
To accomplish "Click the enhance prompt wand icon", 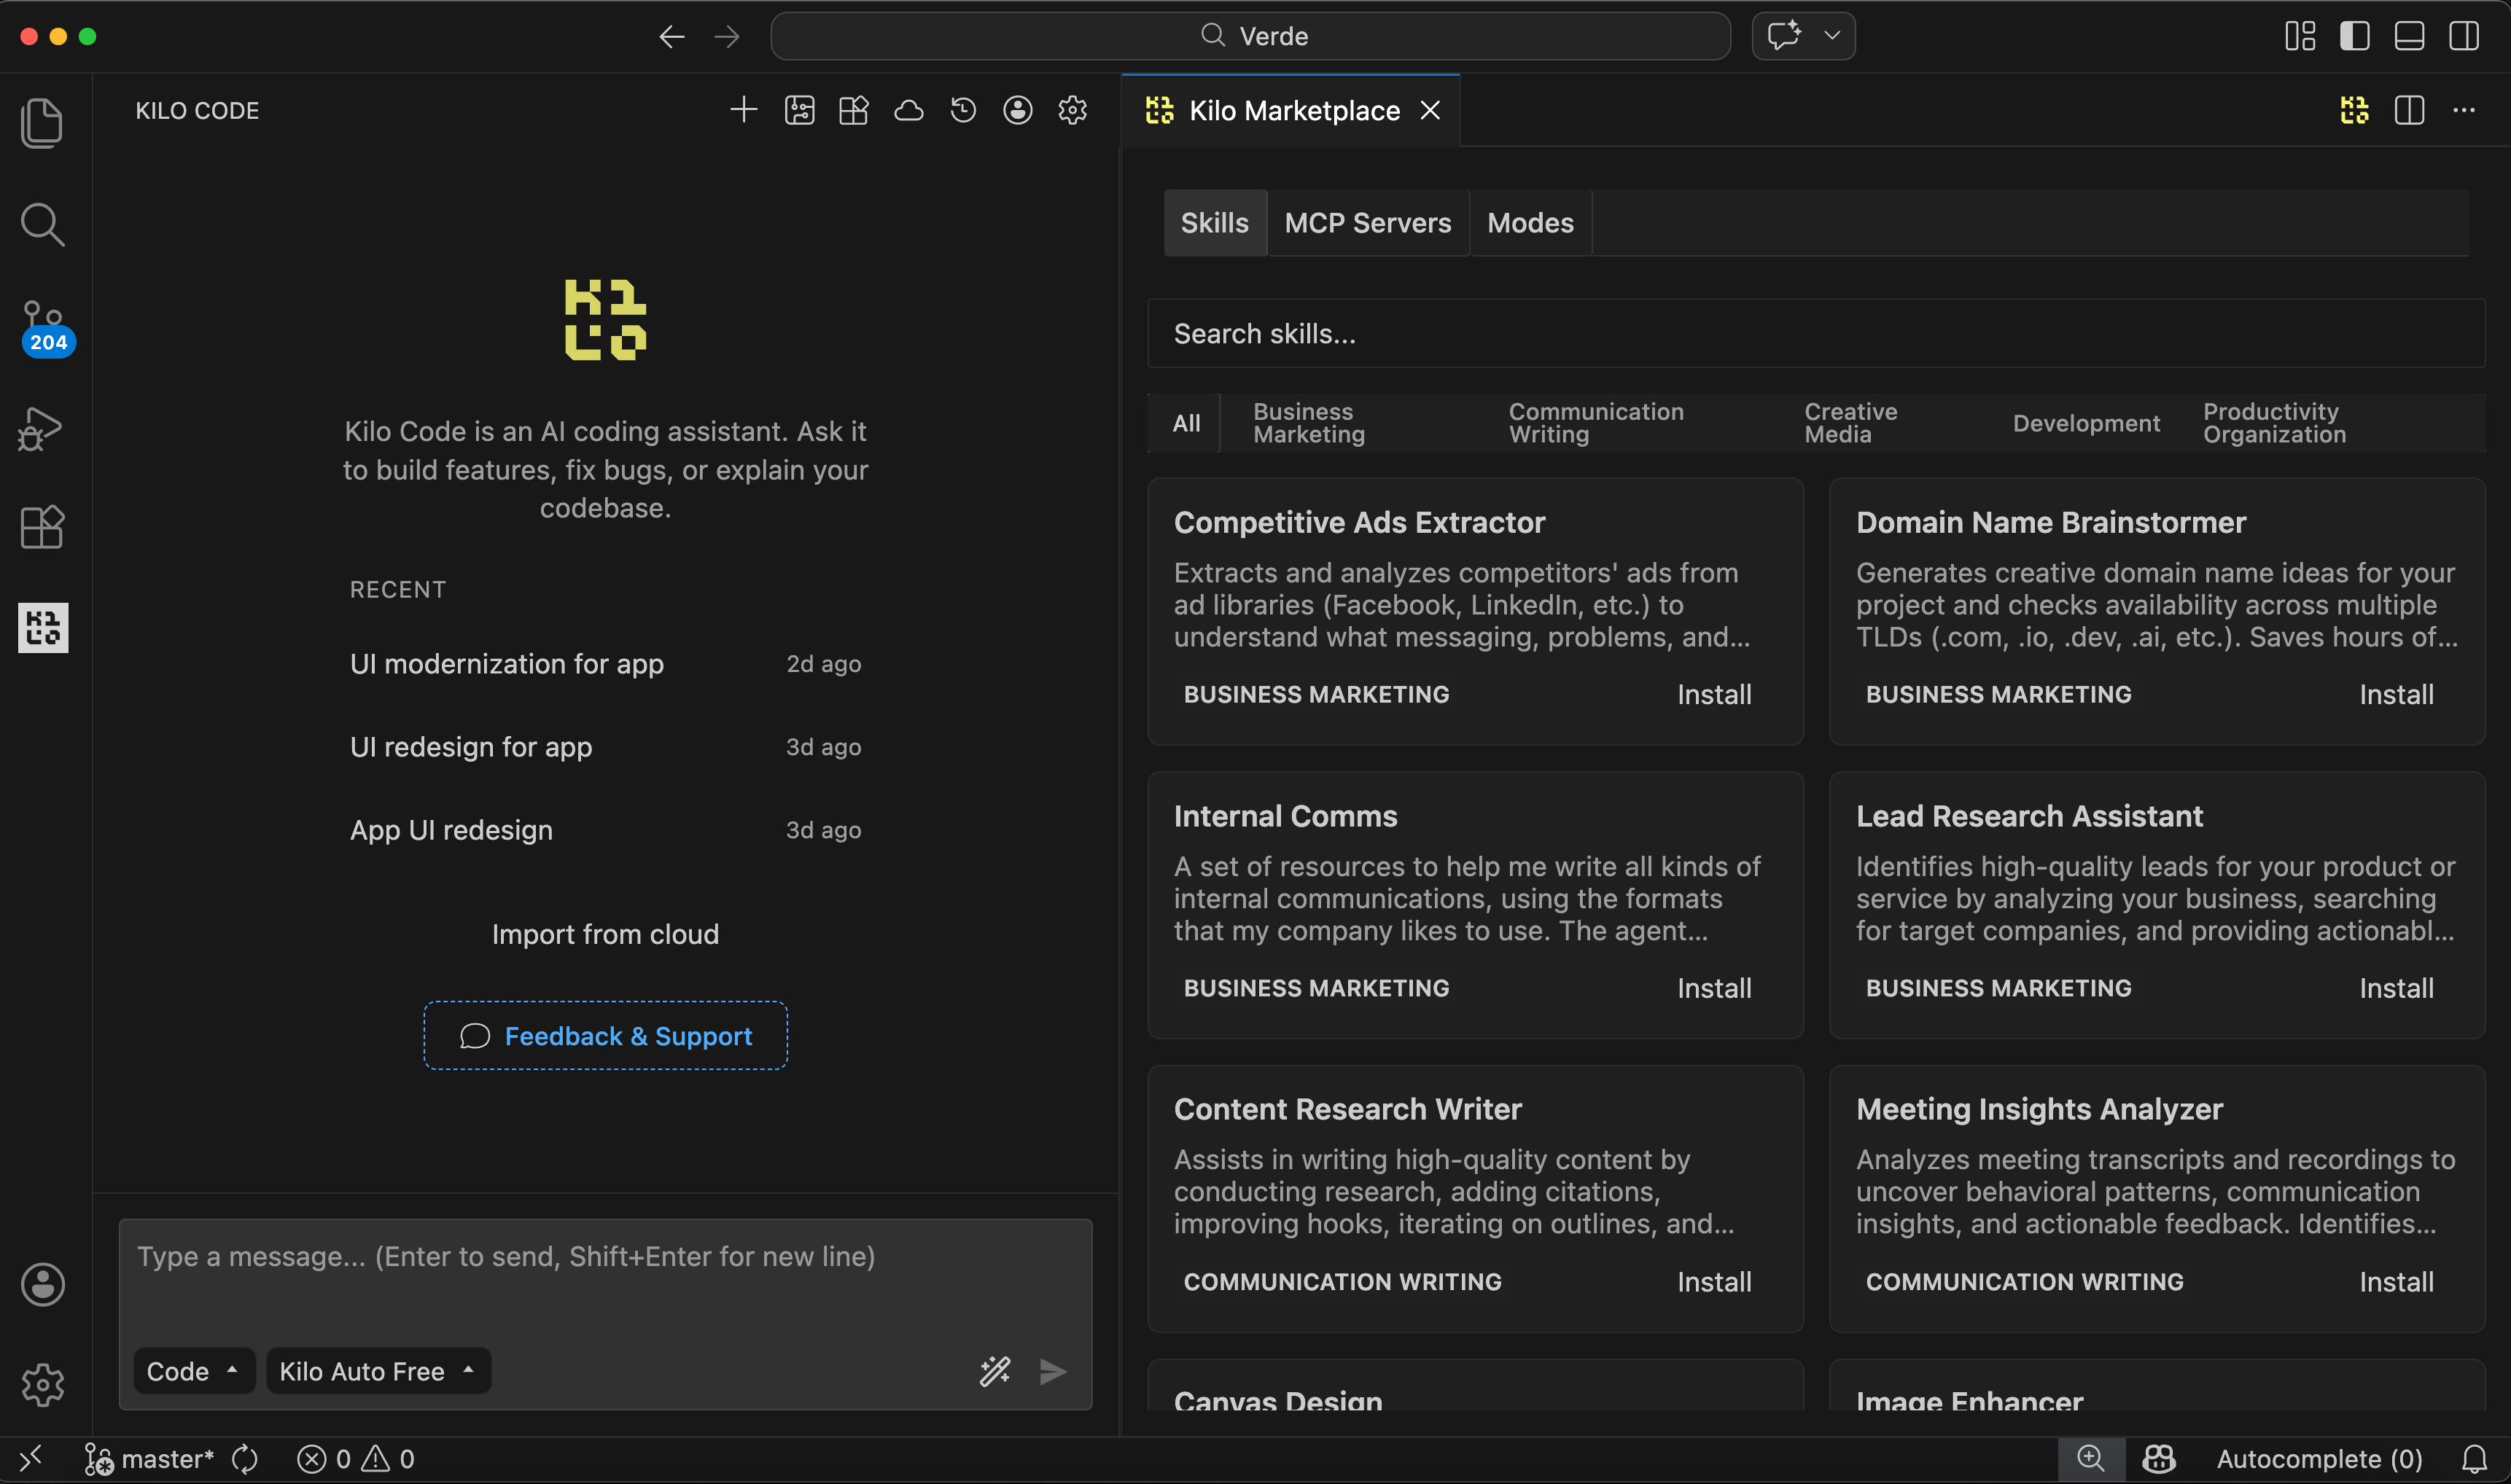I will pyautogui.click(x=995, y=1371).
